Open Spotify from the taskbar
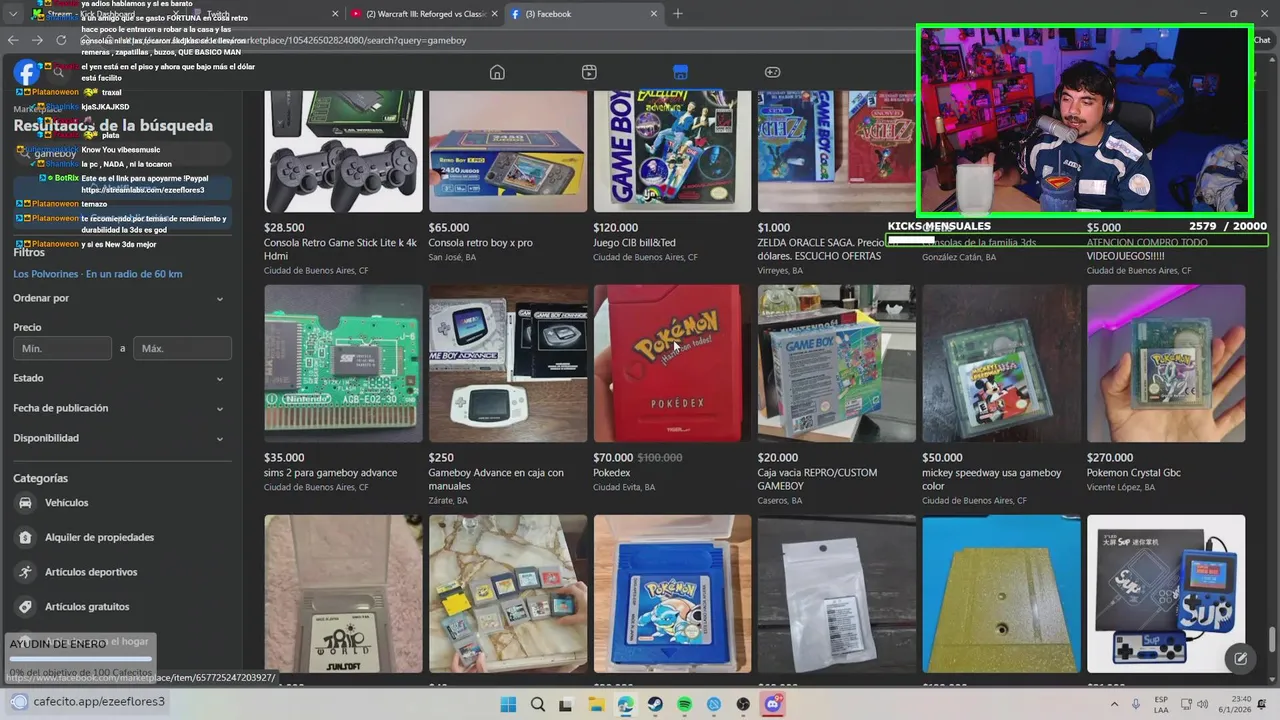The image size is (1280, 720). pos(685,704)
